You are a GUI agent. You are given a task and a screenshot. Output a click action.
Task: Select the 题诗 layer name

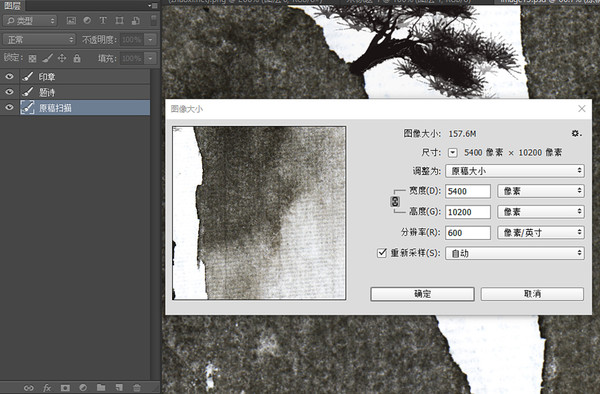[x=47, y=92]
